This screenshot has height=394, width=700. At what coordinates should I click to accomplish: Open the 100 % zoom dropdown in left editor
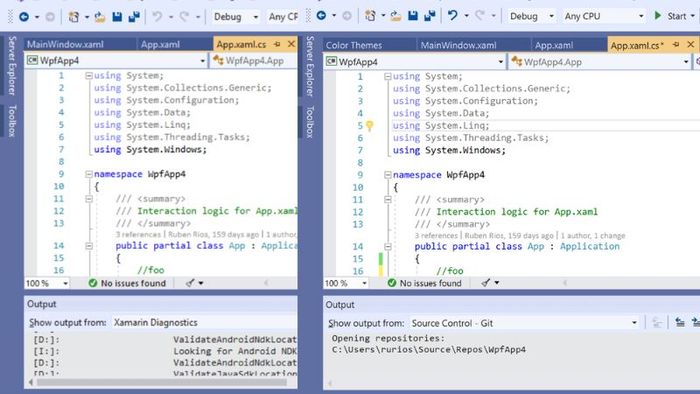pyautogui.click(x=47, y=283)
